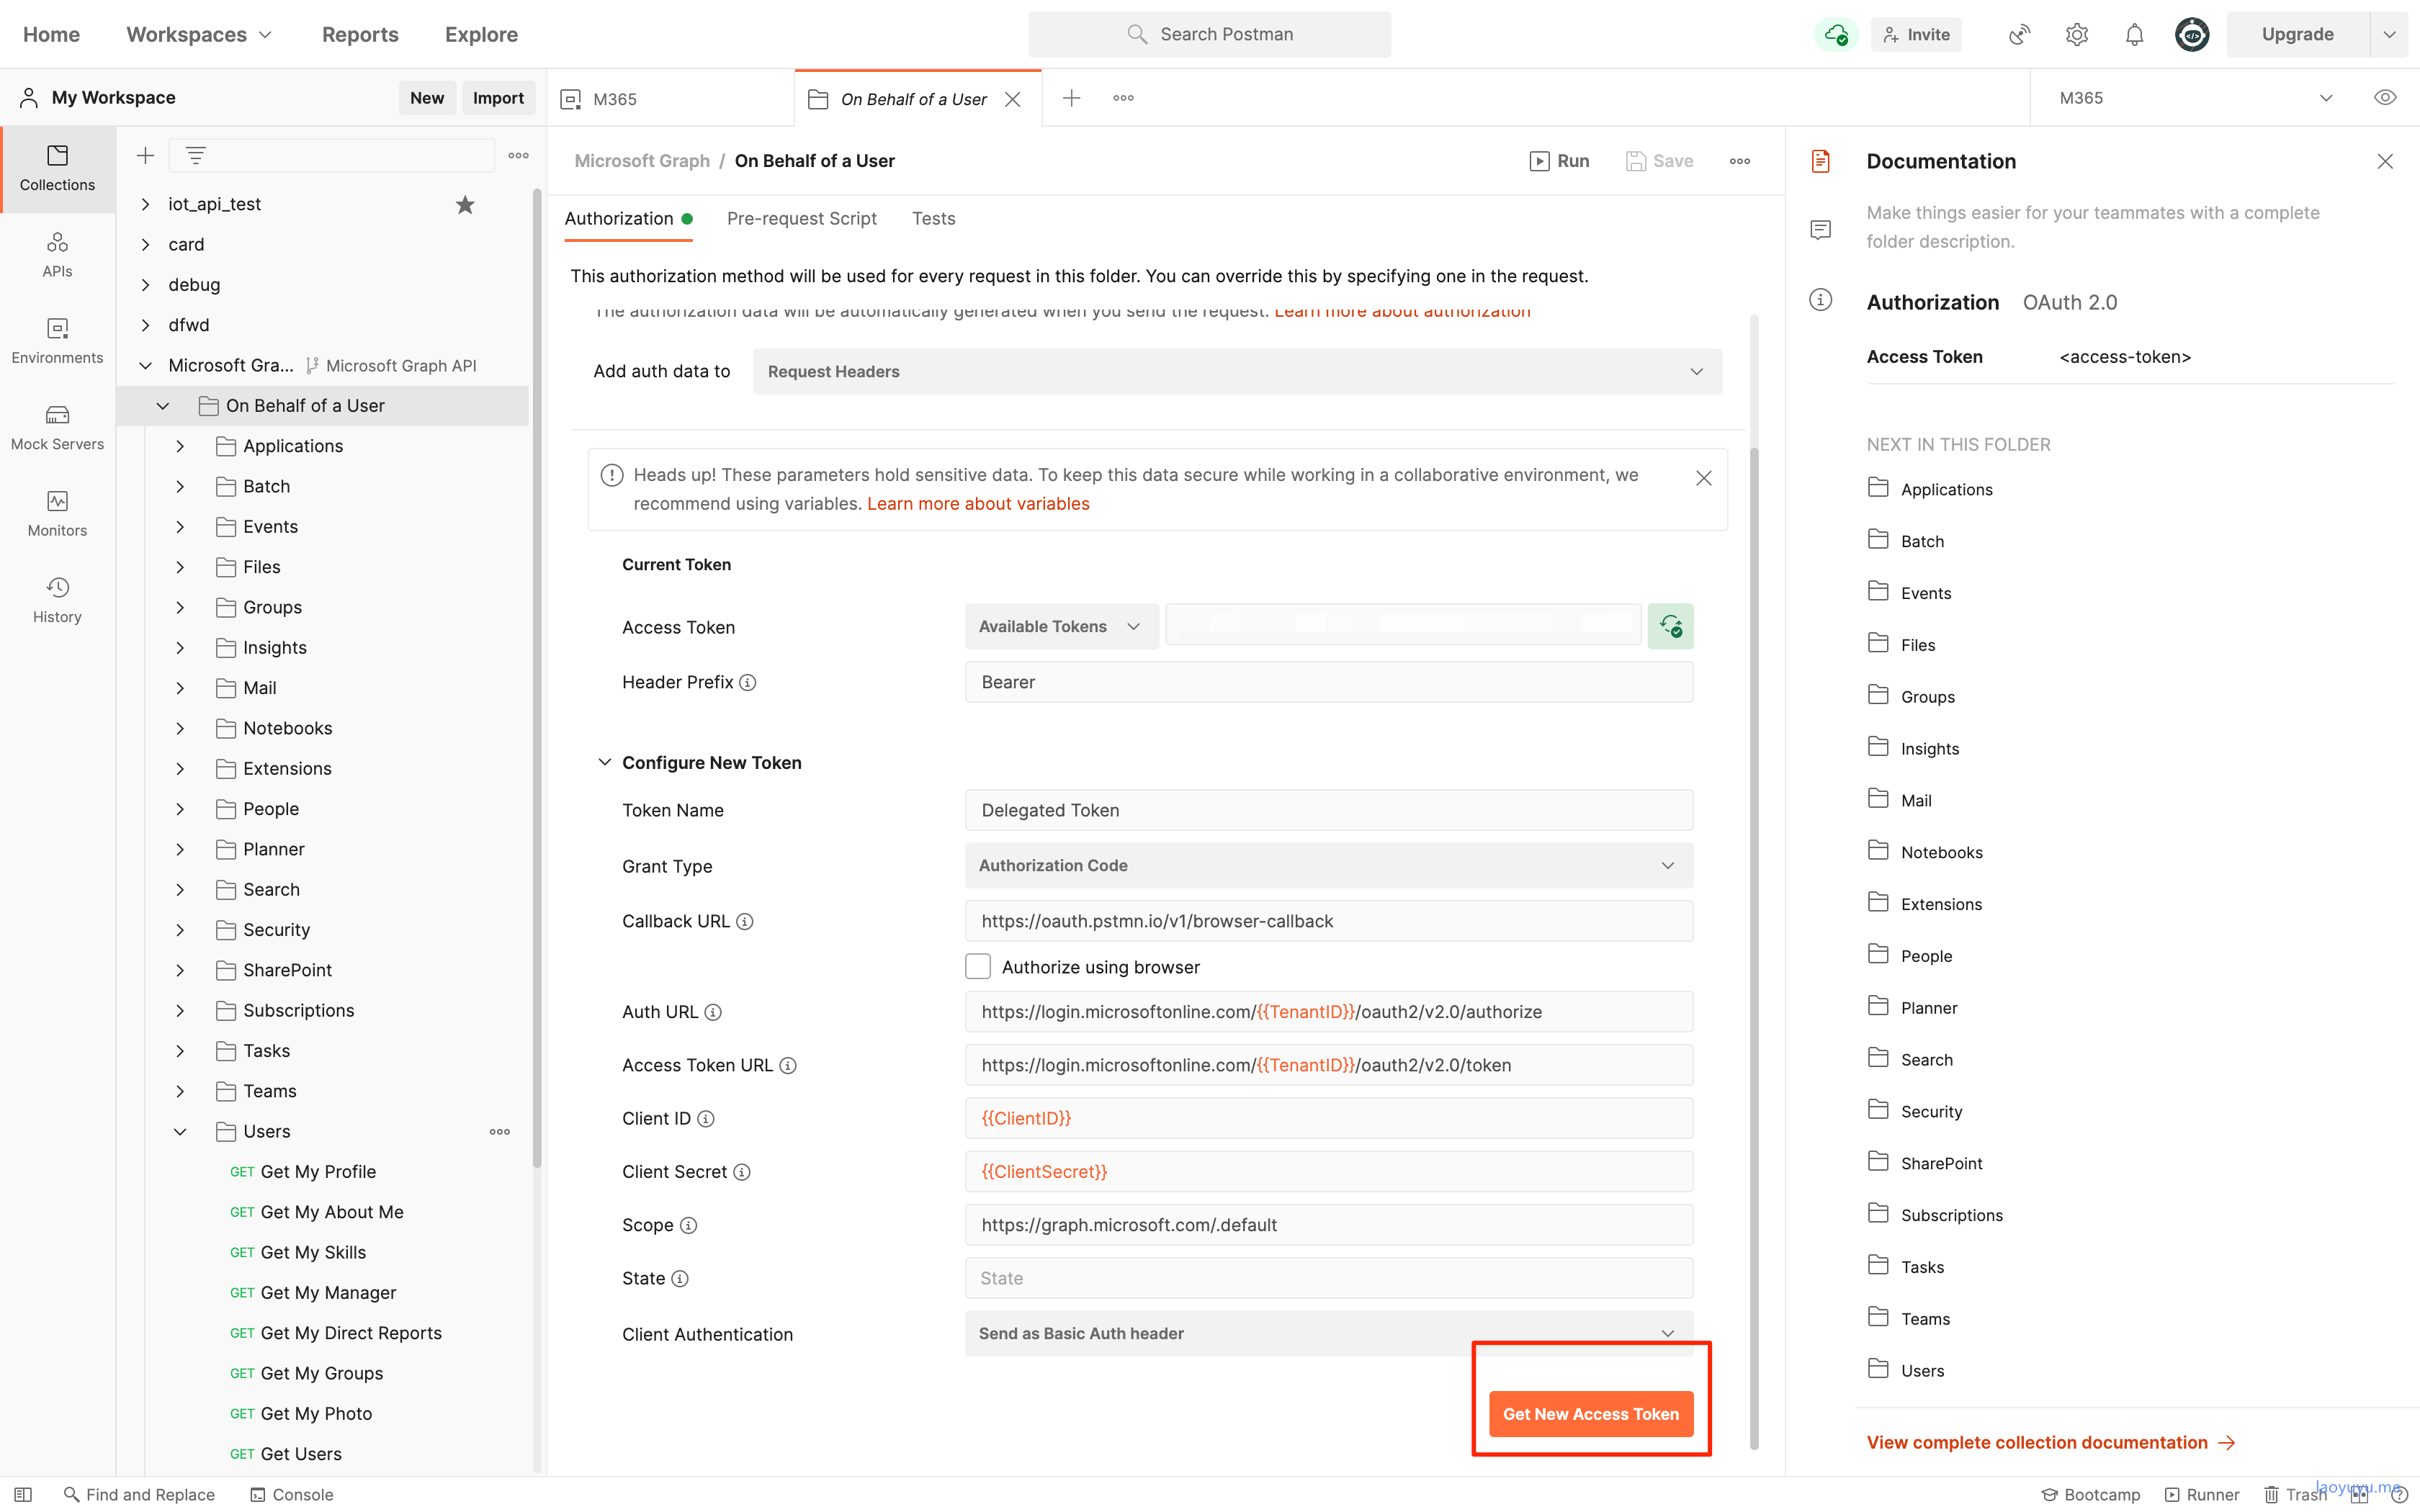Switch to the M365 request tab

670,98
